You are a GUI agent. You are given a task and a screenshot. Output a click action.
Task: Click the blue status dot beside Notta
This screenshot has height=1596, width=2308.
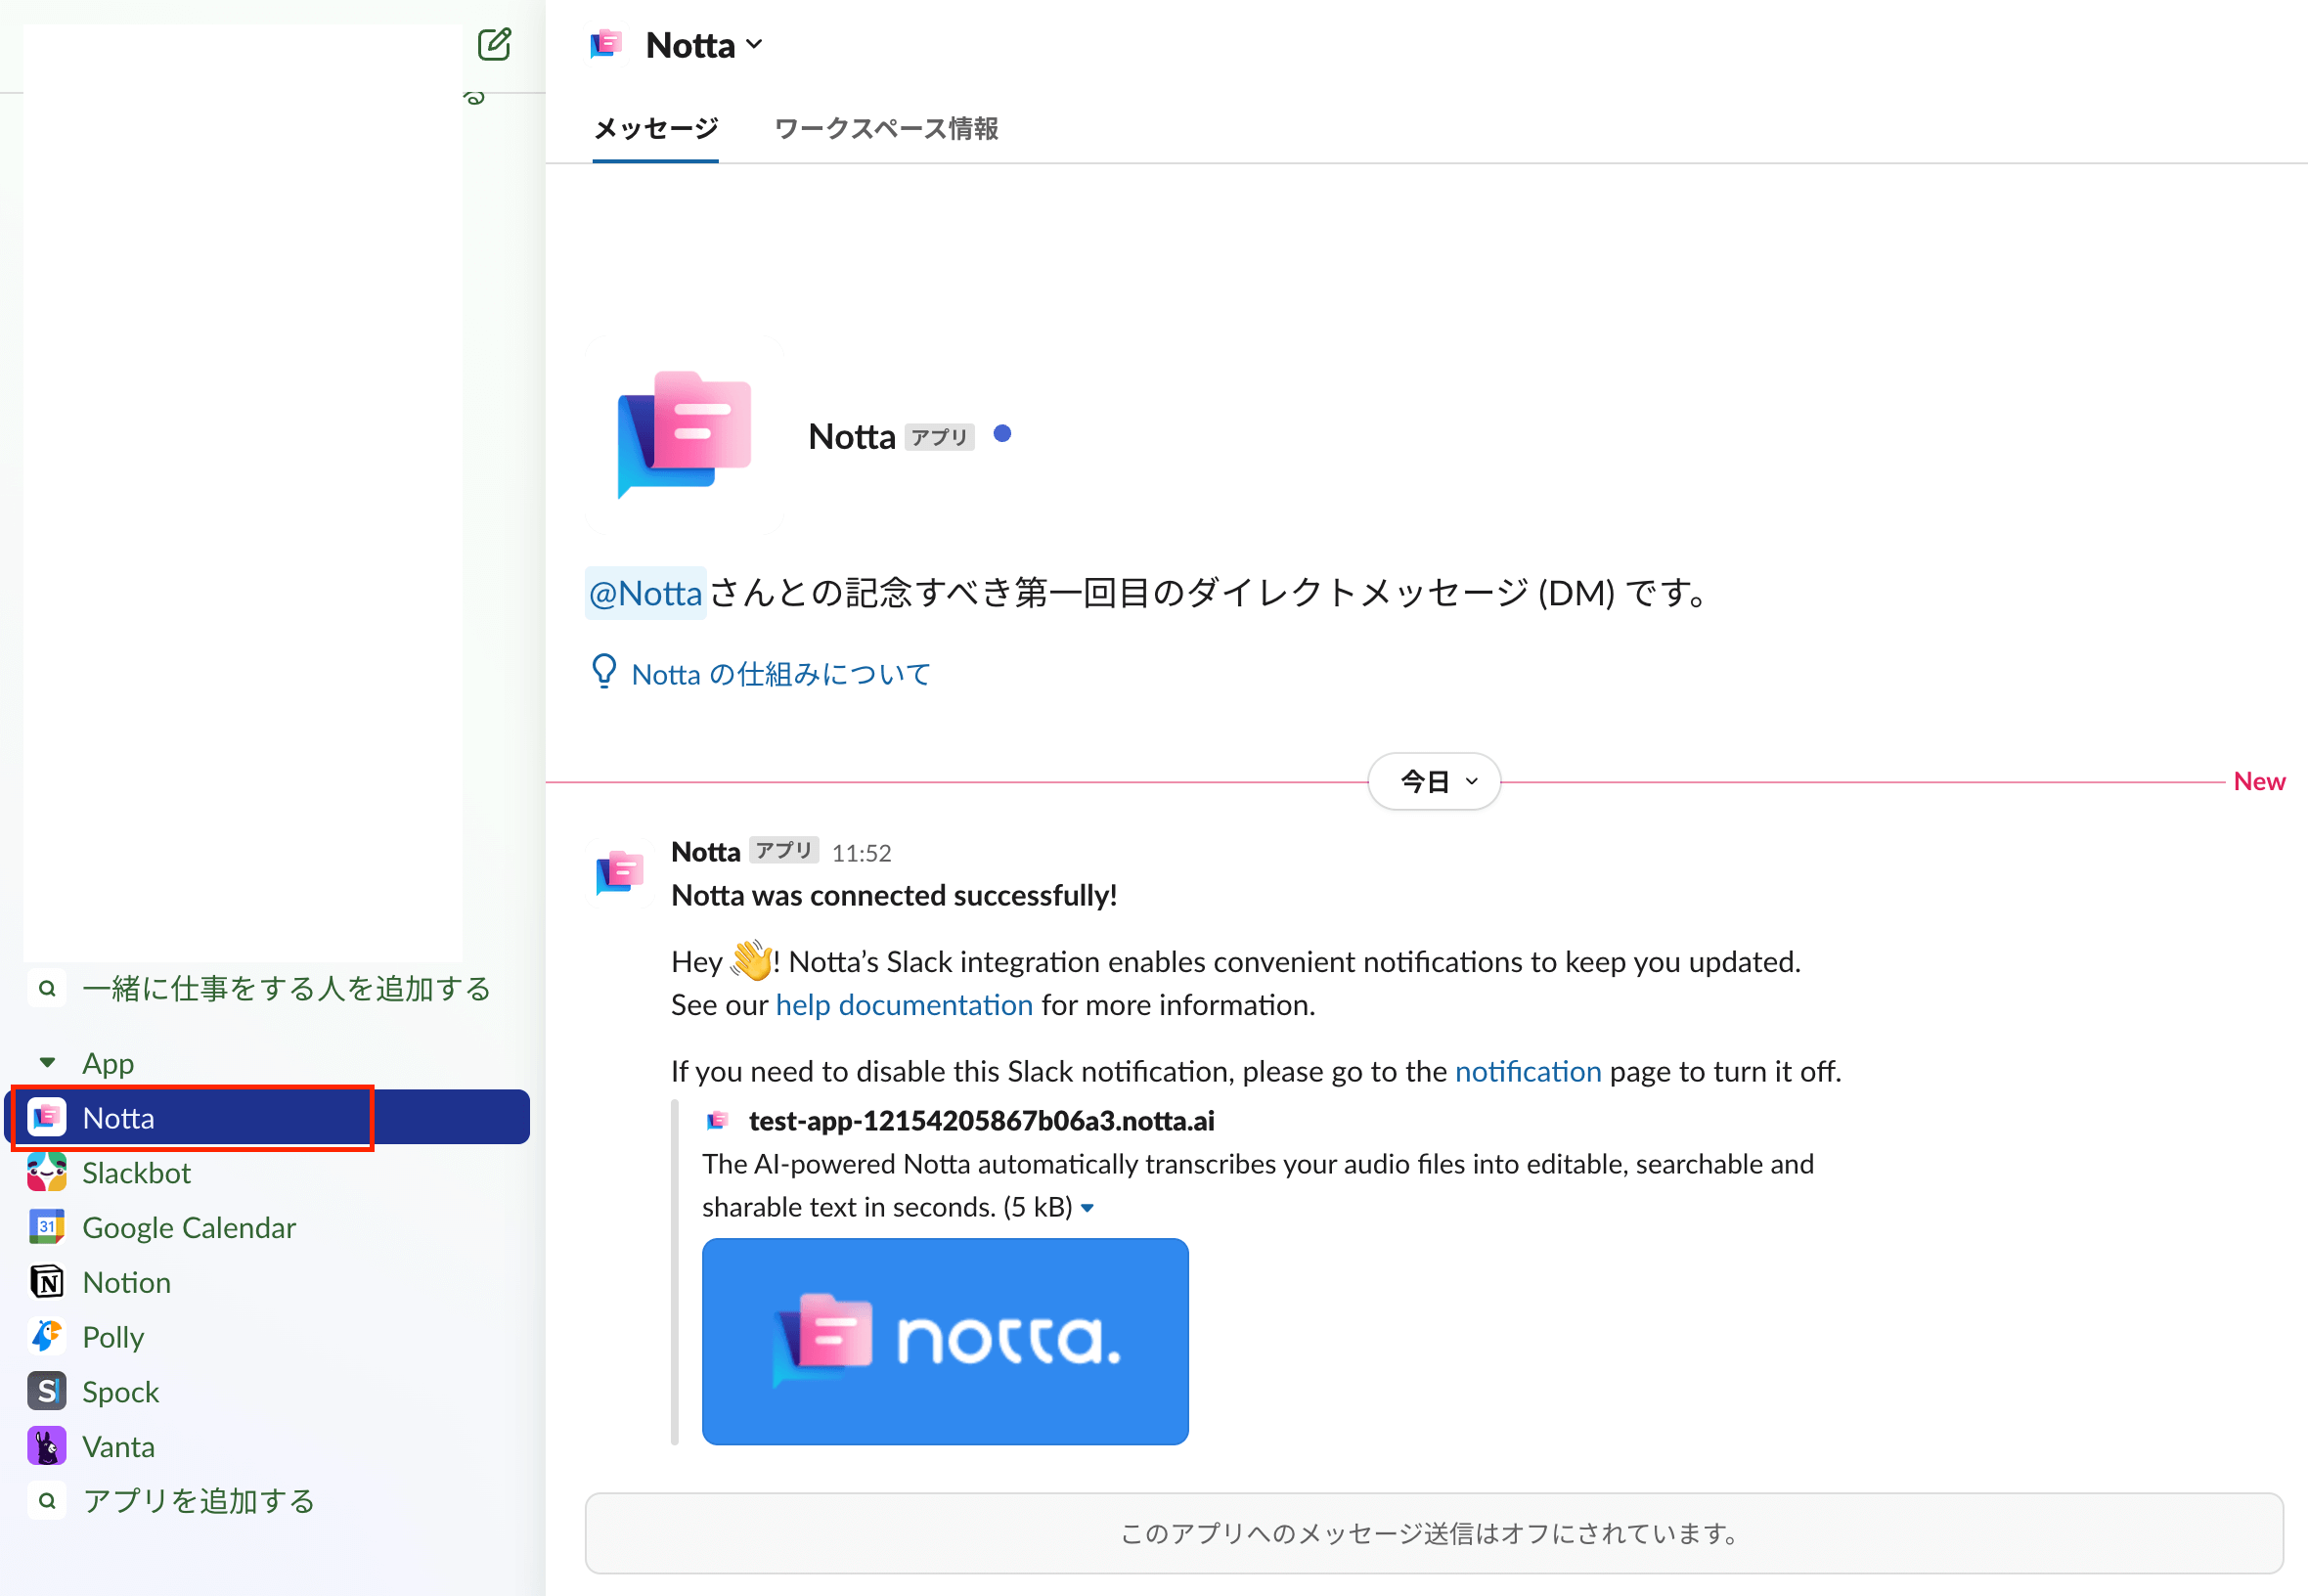point(1002,434)
